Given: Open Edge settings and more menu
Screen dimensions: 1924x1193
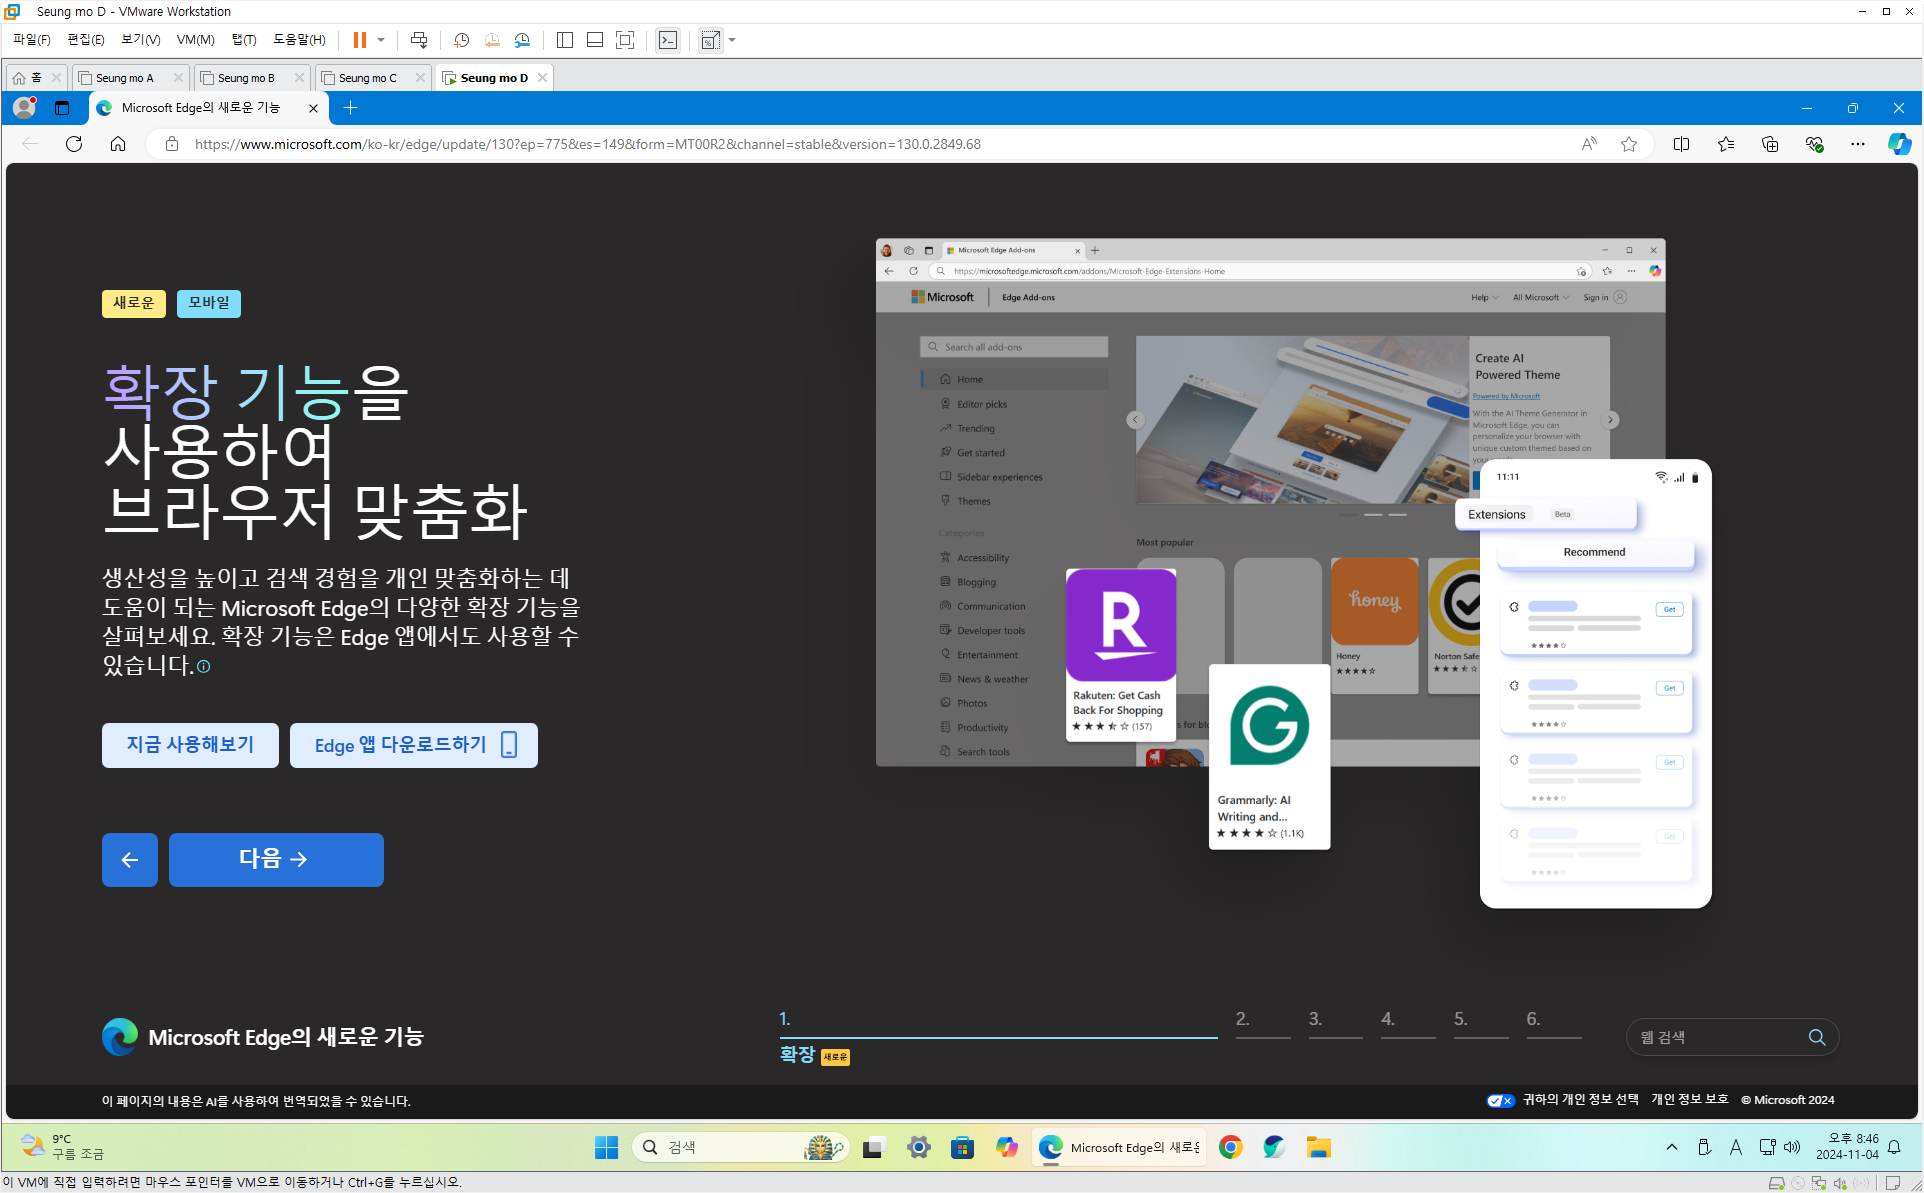Looking at the screenshot, I should coord(1857,144).
